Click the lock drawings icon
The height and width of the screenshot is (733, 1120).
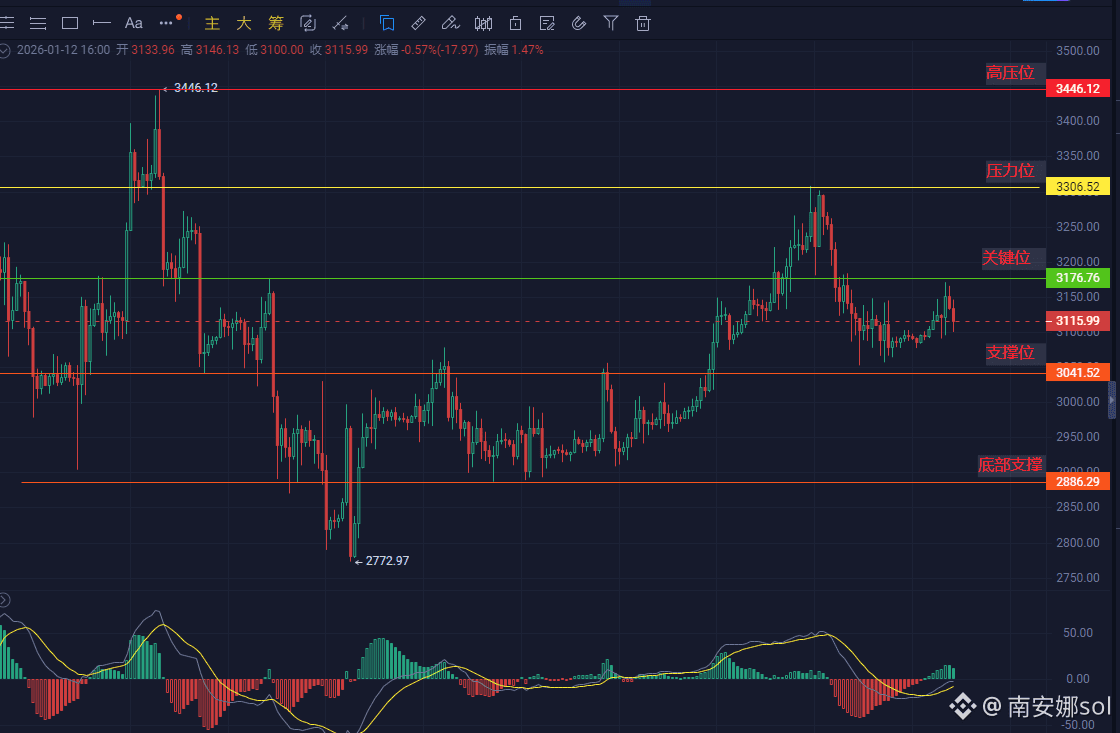click(515, 24)
